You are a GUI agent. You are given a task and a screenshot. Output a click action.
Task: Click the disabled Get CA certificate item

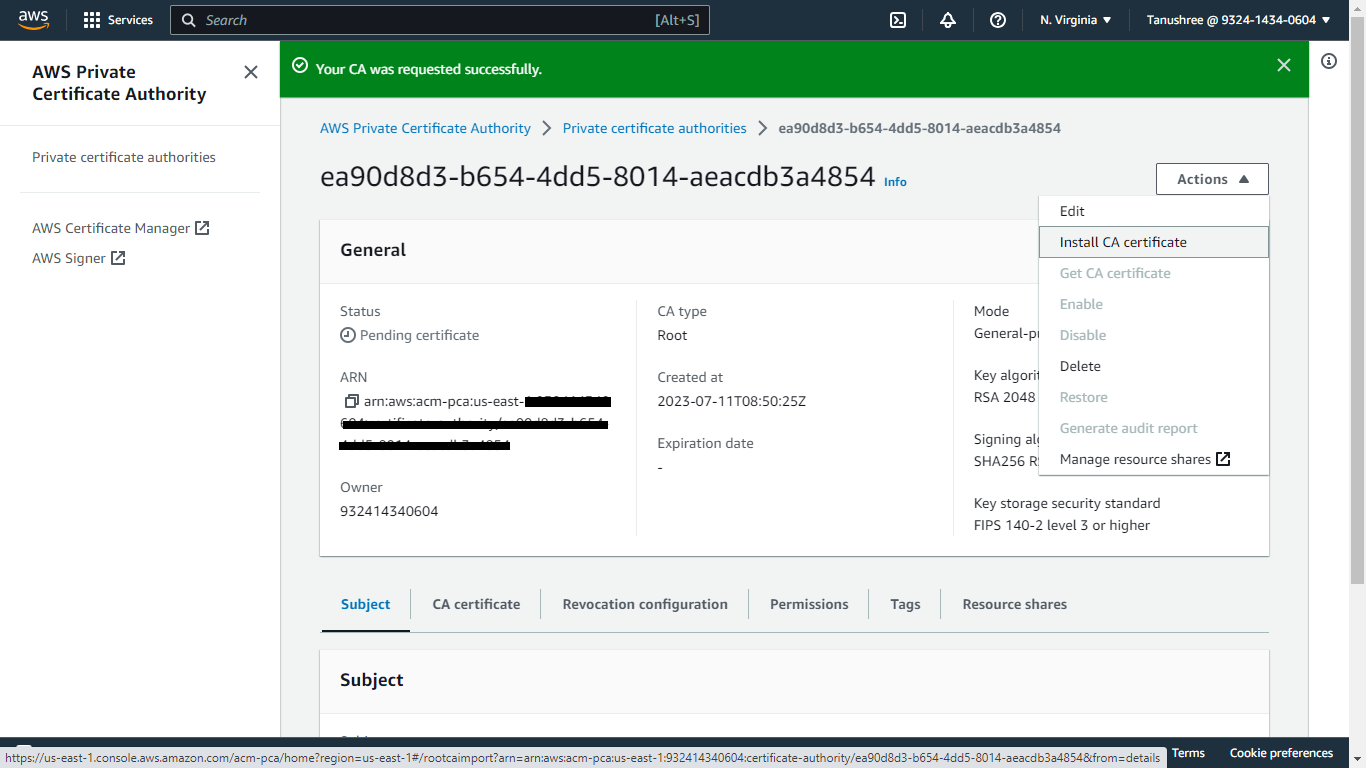[1154, 273]
